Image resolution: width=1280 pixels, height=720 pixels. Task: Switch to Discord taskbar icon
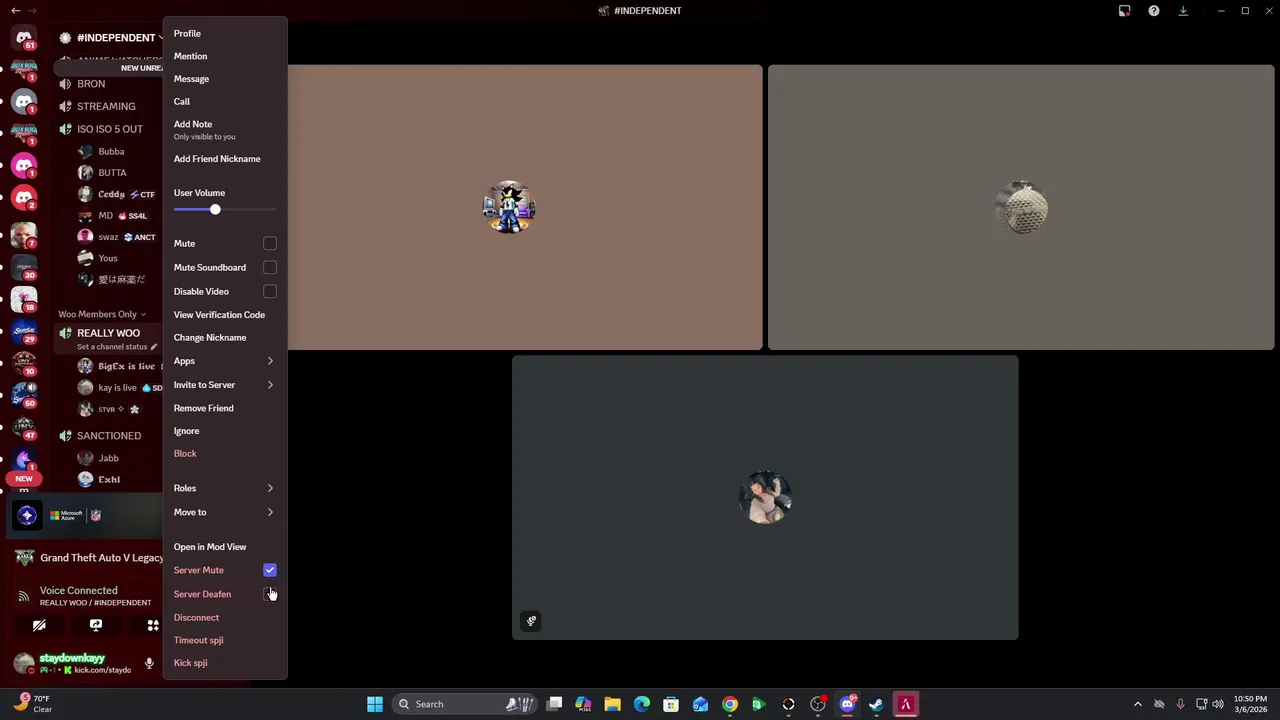coord(847,704)
